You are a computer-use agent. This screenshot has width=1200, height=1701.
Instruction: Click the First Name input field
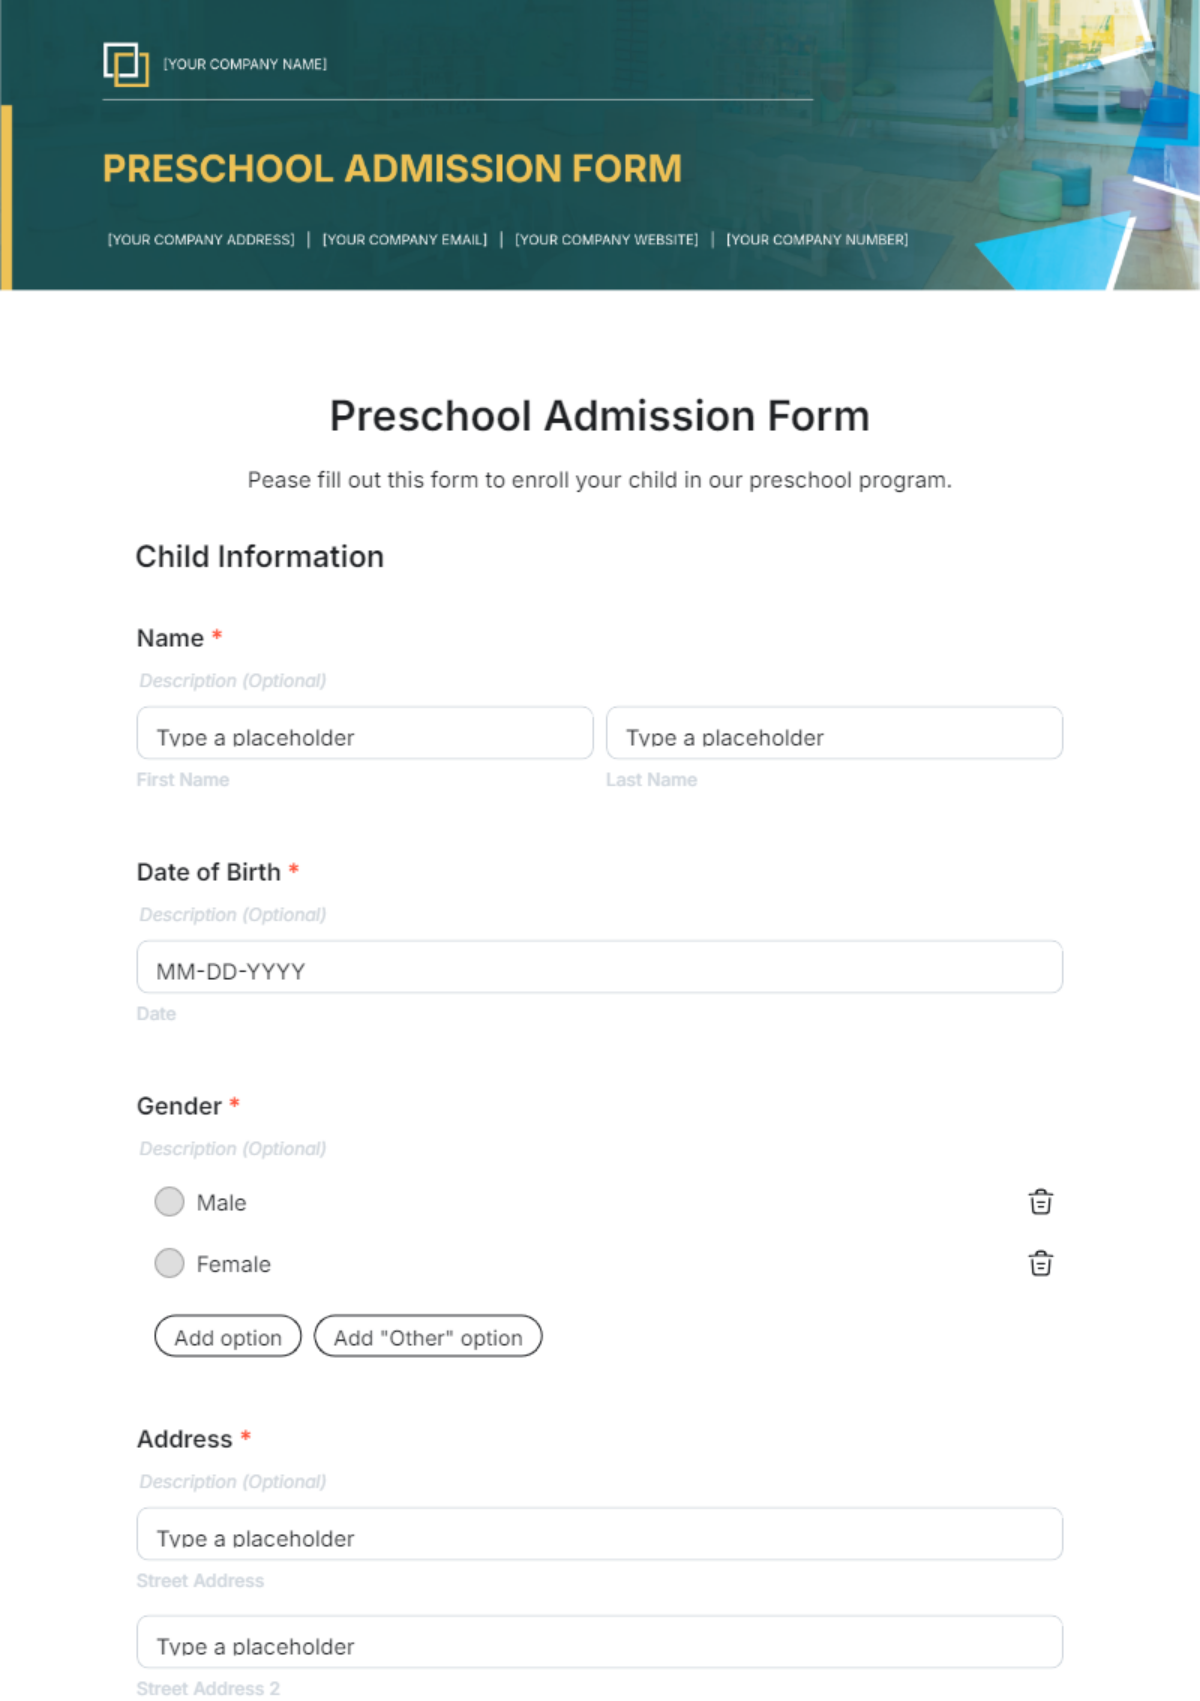[363, 733]
